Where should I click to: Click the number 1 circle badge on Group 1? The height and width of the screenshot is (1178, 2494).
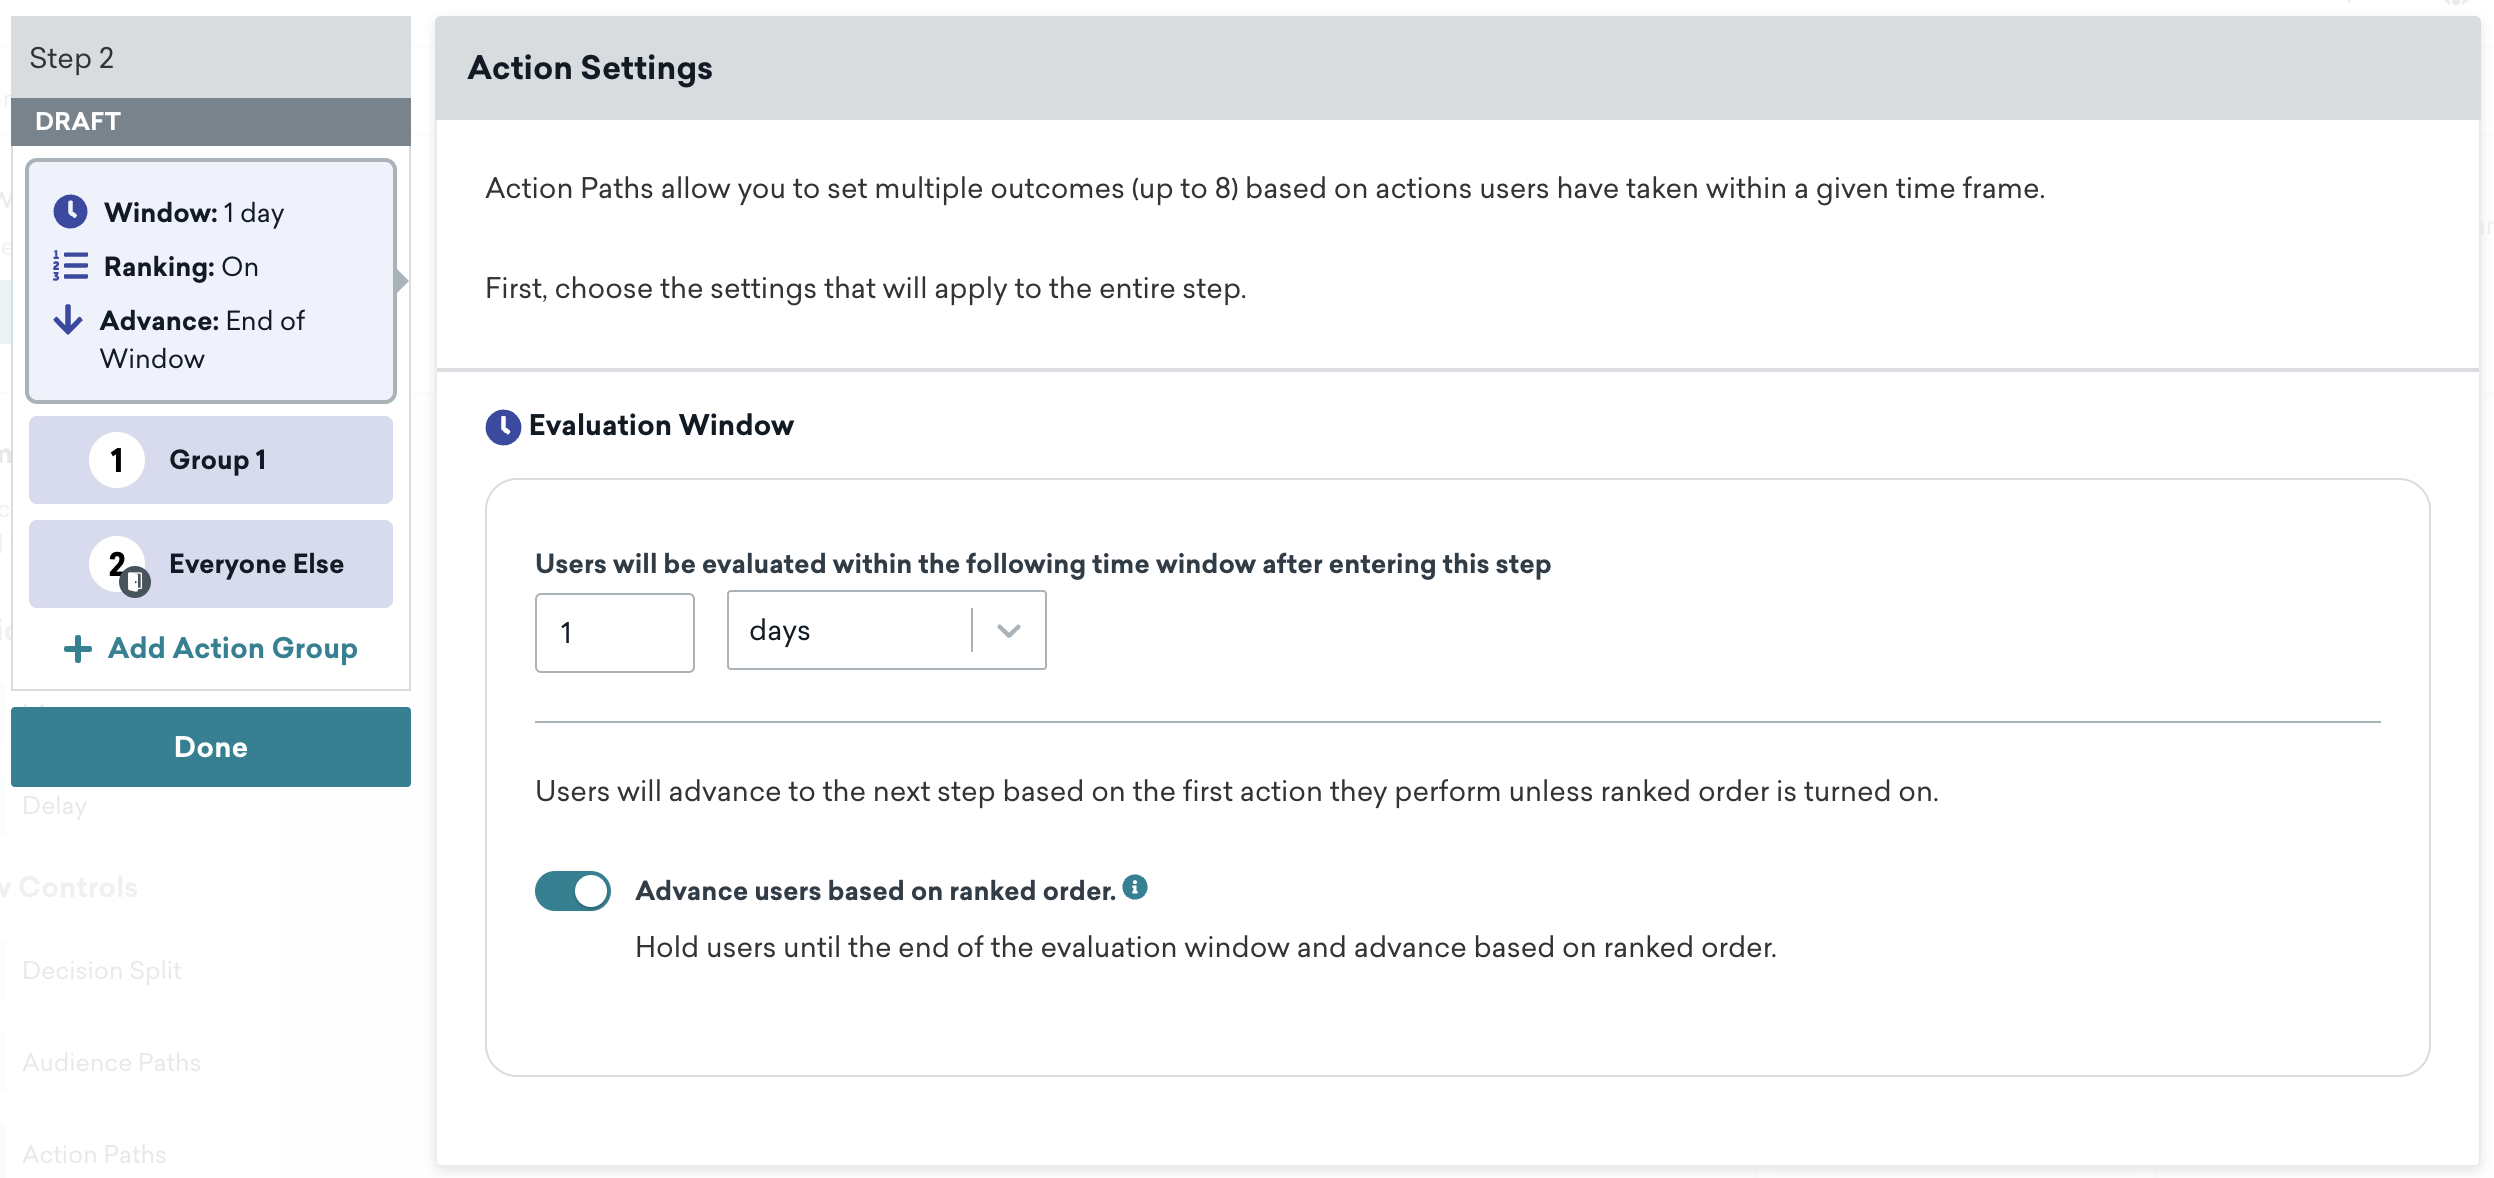click(117, 460)
